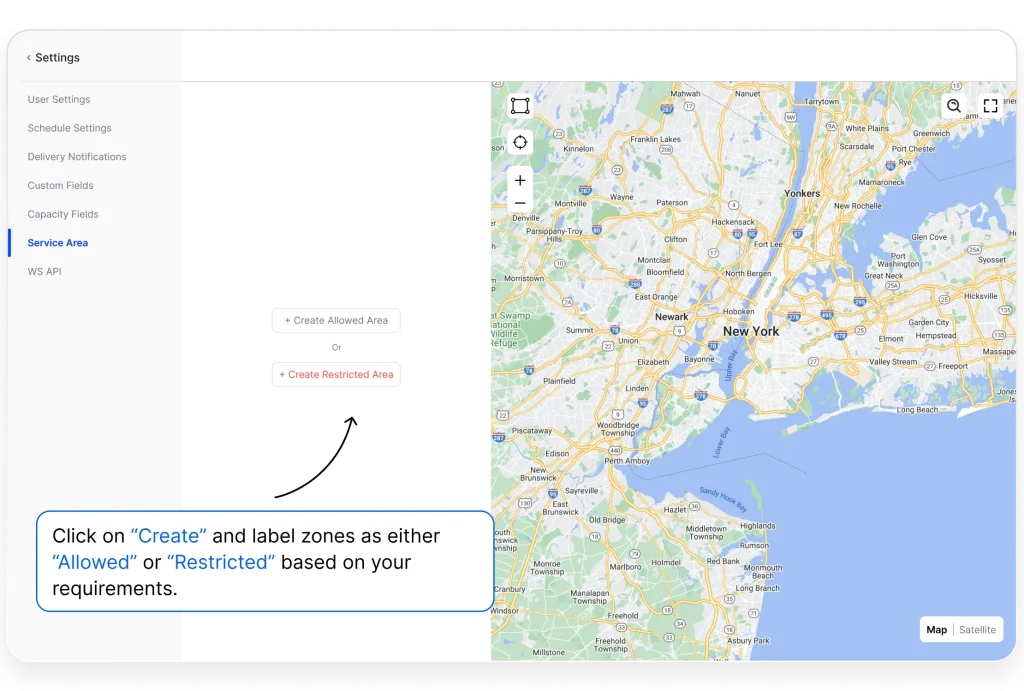Screen dimensions: 1024x691
Task: Click Create Restricted Area button
Action: point(336,374)
